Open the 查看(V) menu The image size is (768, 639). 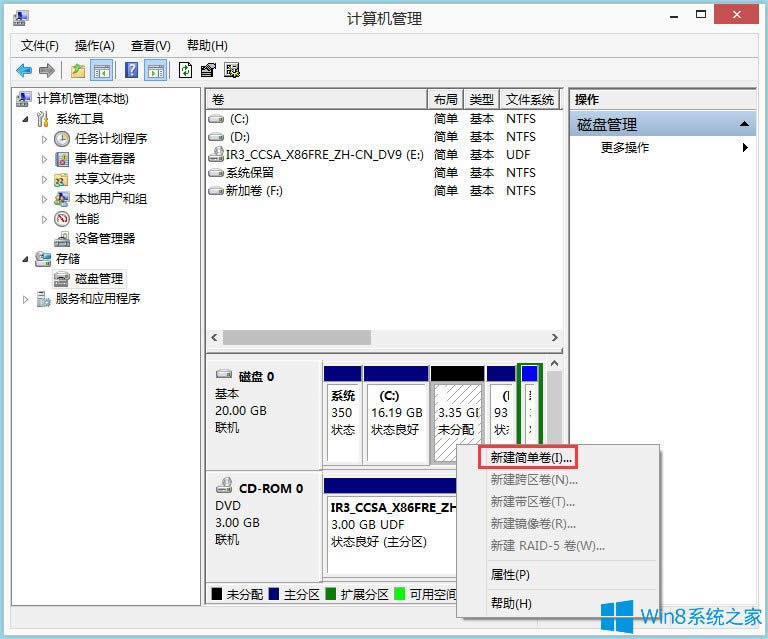(150, 46)
